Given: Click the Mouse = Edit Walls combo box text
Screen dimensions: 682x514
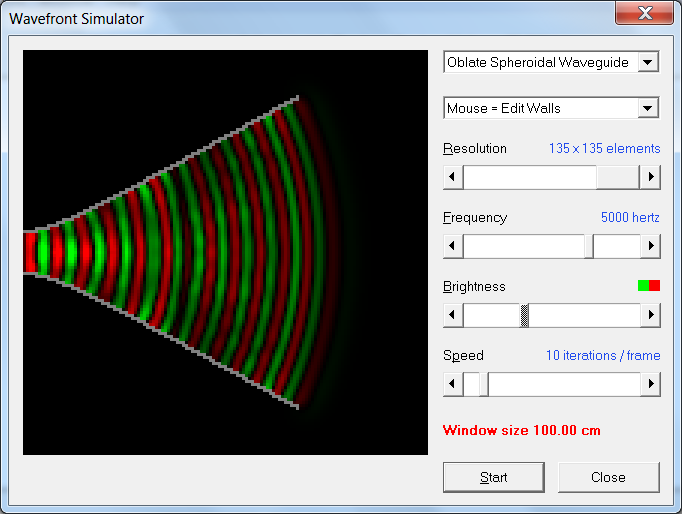Looking at the screenshot, I should [x=504, y=108].
